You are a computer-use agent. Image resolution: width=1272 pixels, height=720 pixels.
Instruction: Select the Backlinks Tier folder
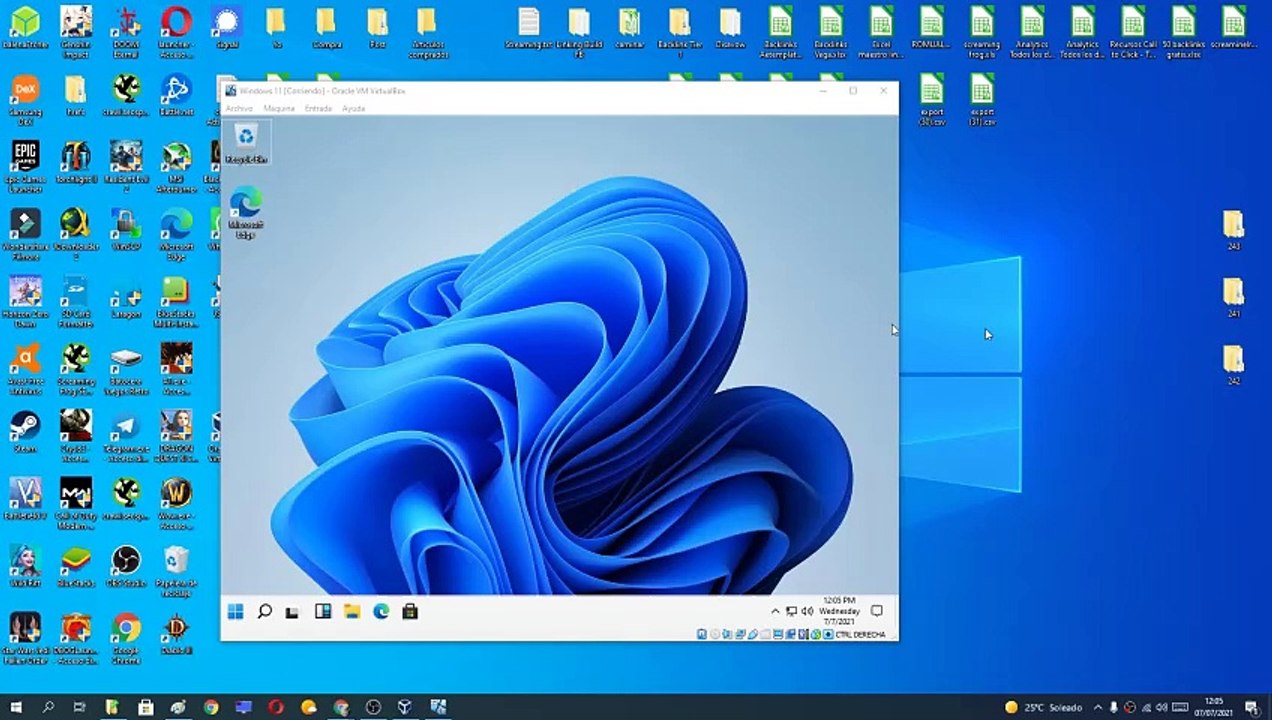coord(679,32)
